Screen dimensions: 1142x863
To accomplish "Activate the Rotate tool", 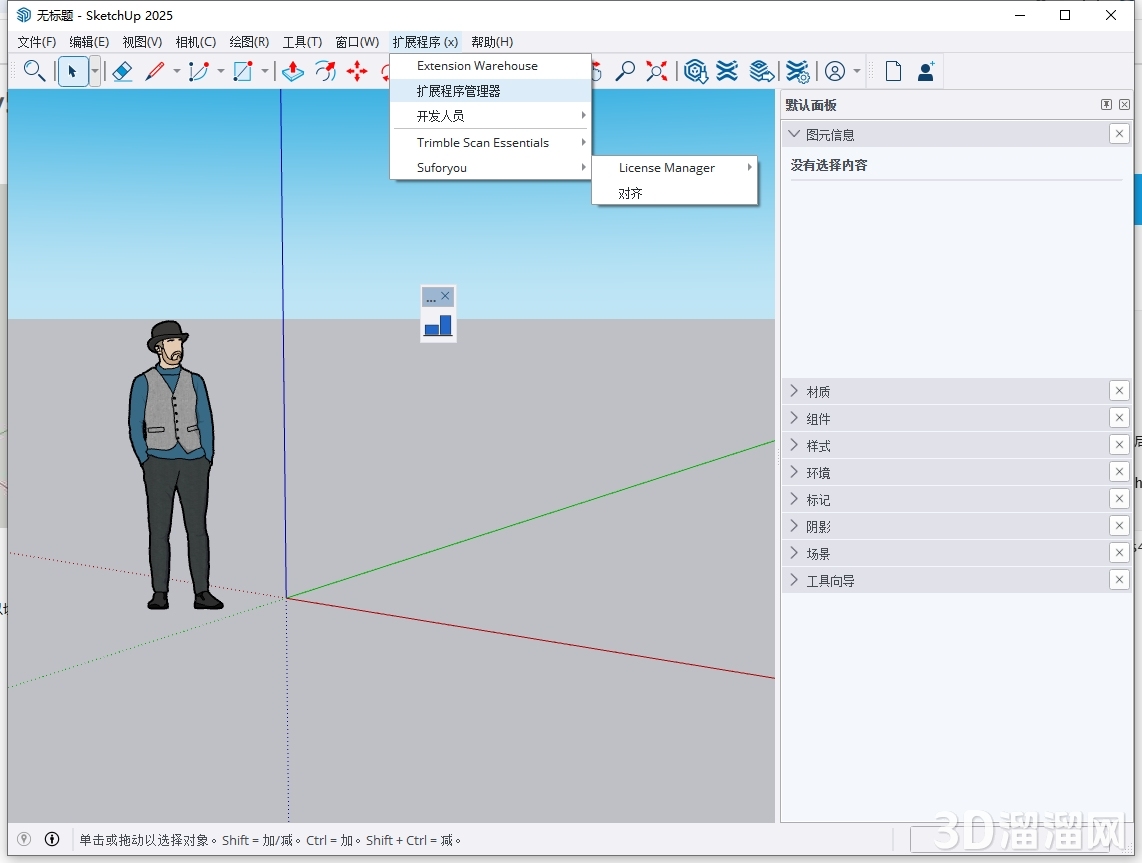I will 325,71.
